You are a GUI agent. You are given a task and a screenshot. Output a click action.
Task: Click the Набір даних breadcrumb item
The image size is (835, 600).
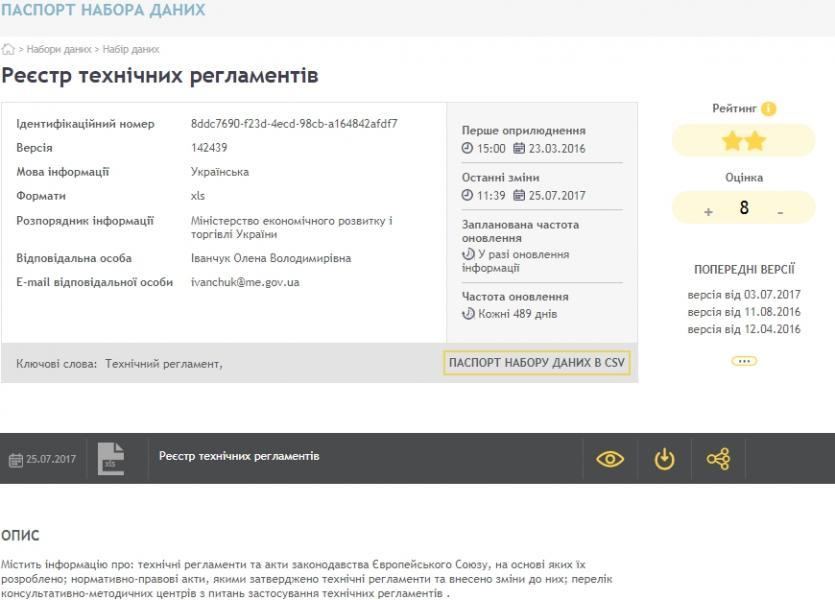click(131, 49)
